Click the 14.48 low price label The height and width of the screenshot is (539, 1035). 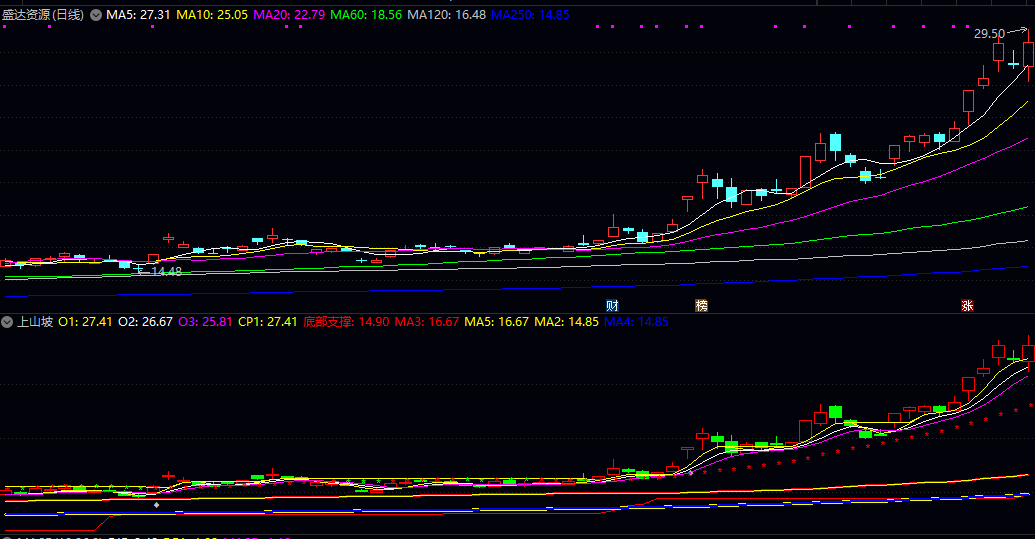[166, 271]
